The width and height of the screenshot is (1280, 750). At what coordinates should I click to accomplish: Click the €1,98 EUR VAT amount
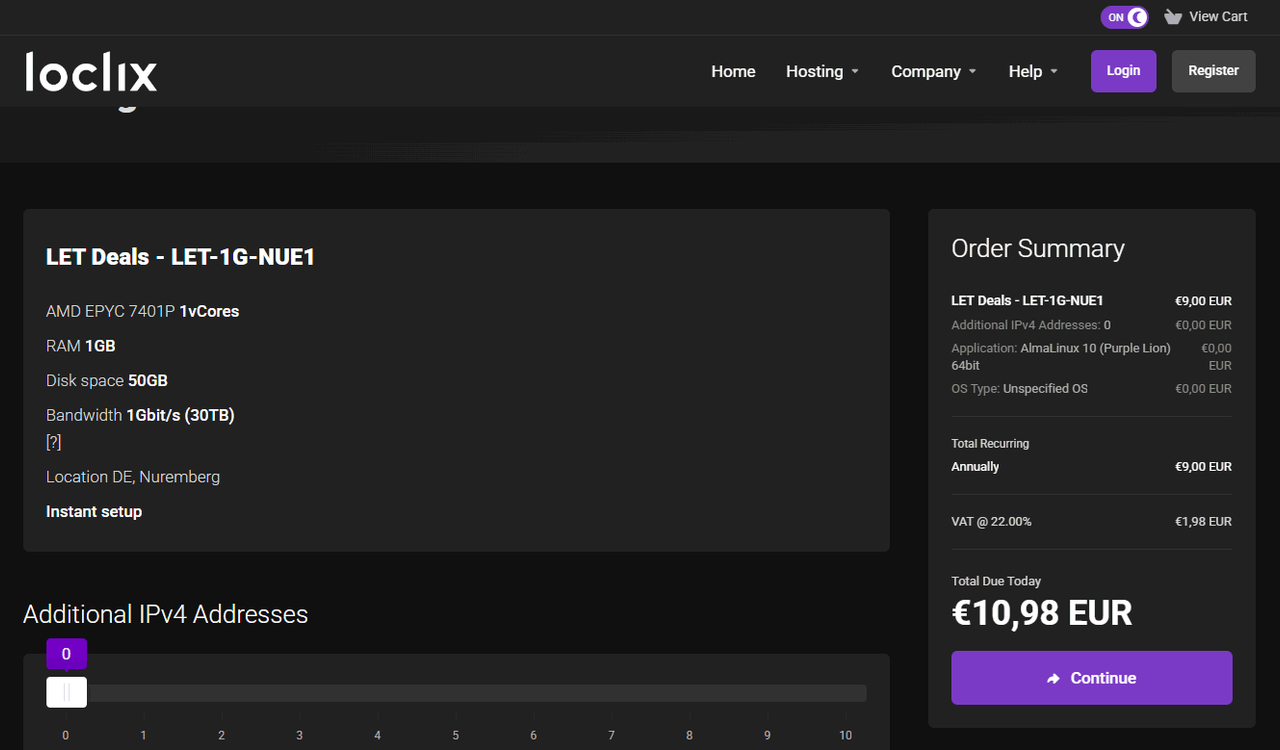click(x=1203, y=521)
